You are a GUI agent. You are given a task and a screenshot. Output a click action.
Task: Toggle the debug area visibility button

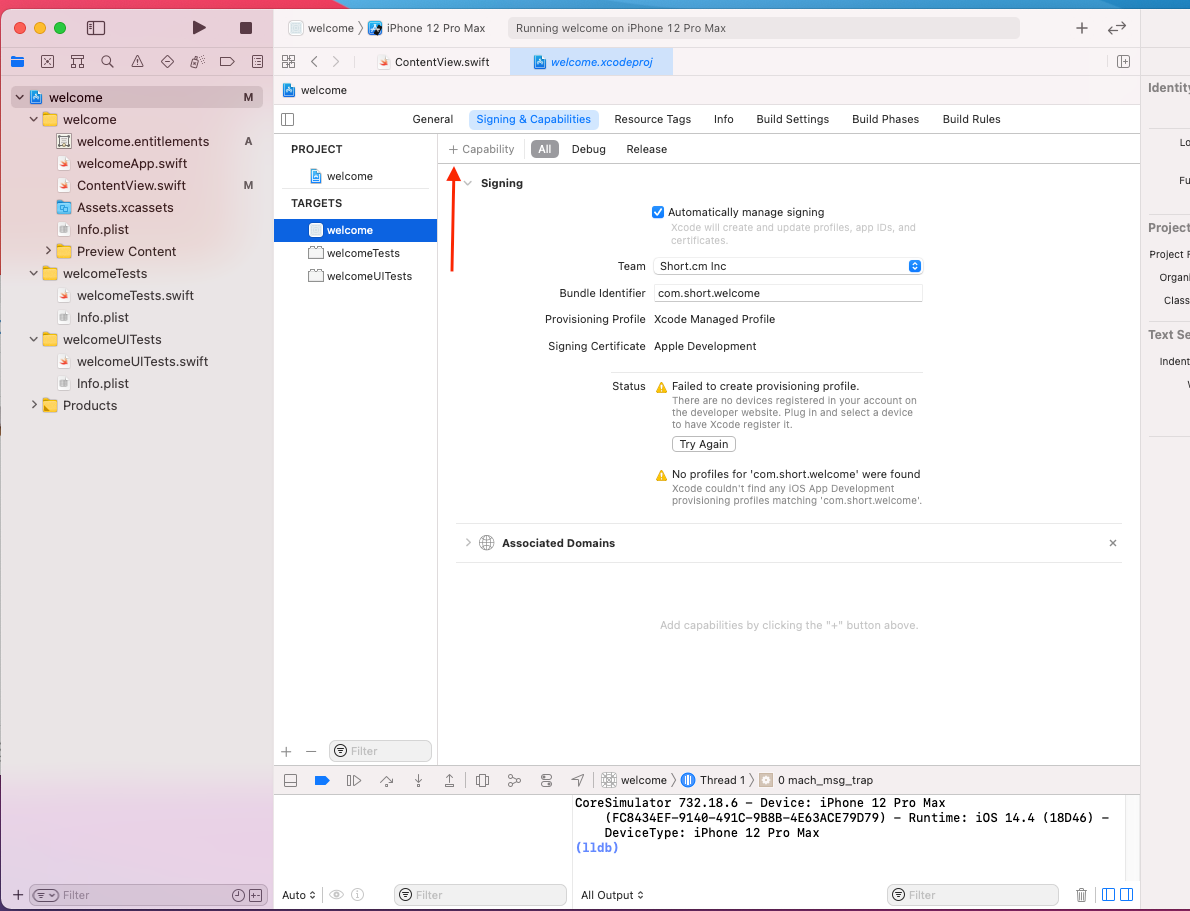[x=290, y=780]
